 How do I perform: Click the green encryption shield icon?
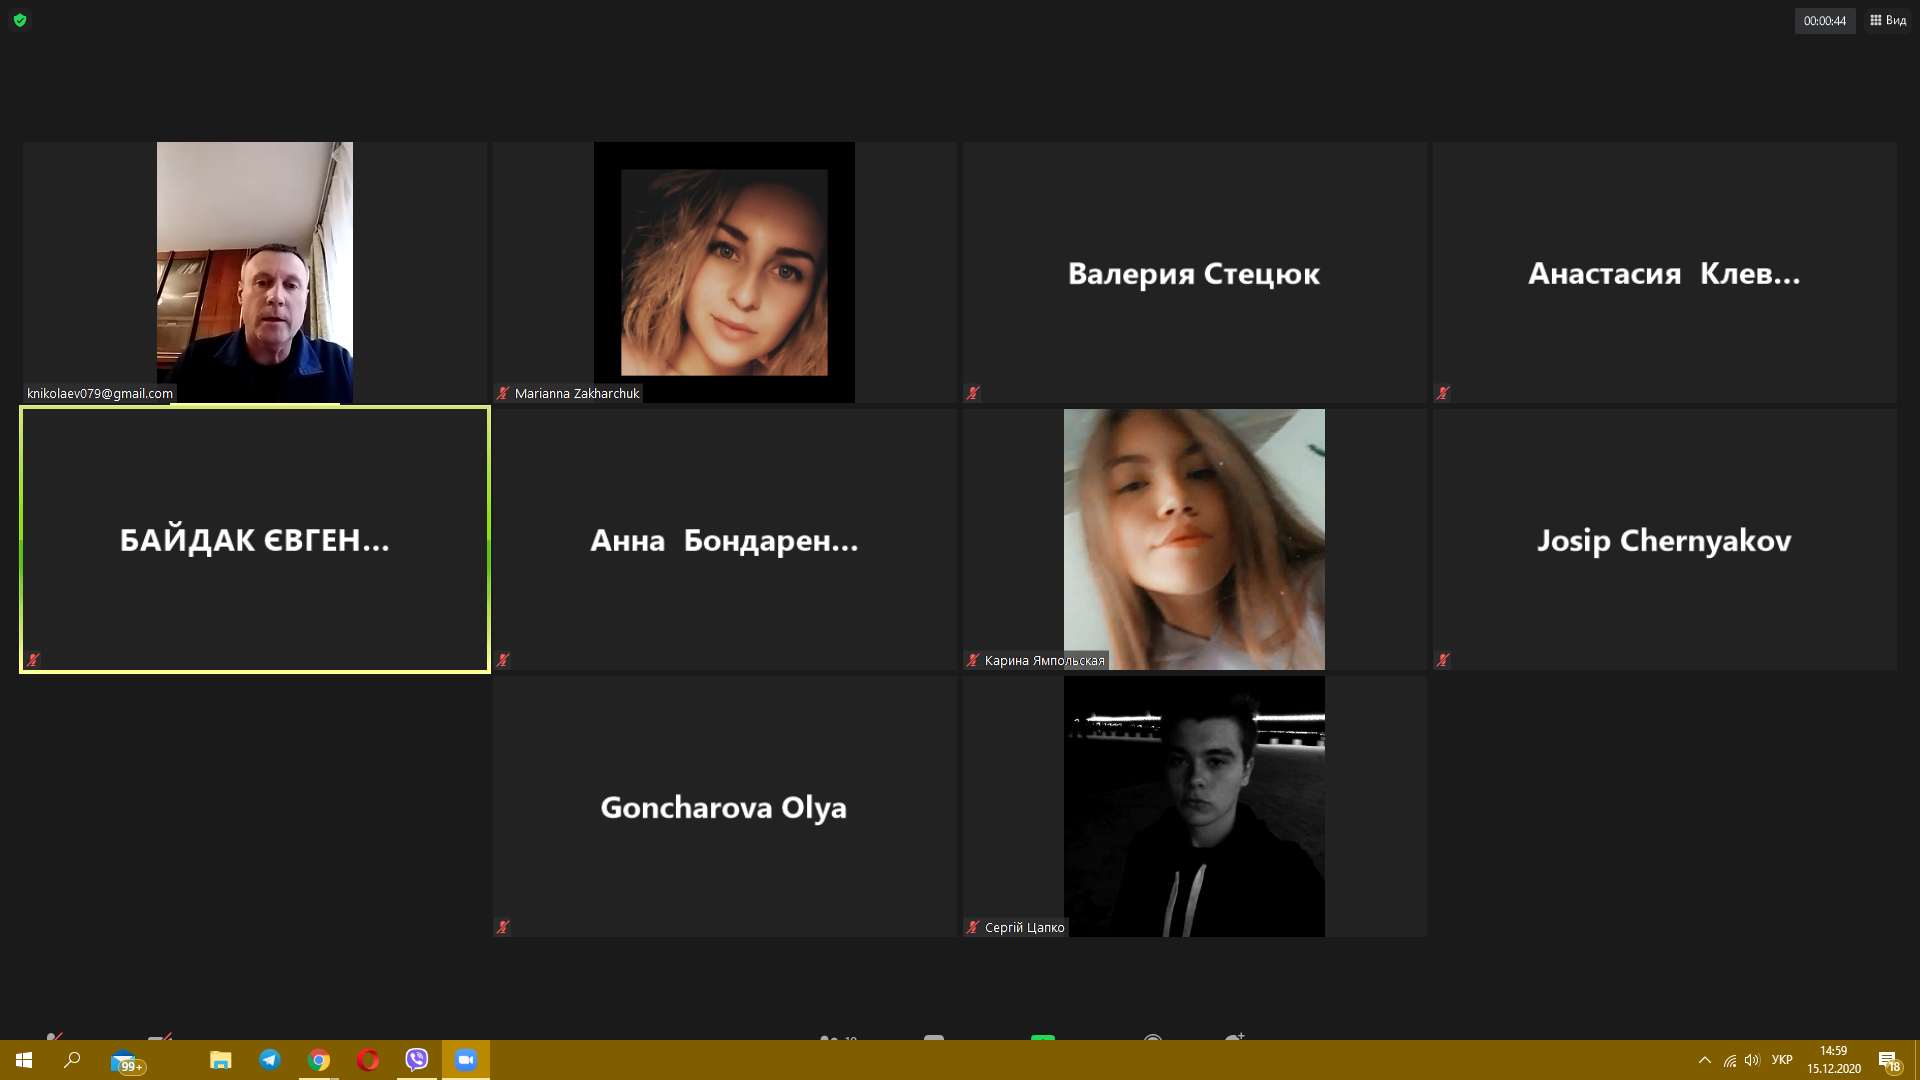tap(20, 20)
